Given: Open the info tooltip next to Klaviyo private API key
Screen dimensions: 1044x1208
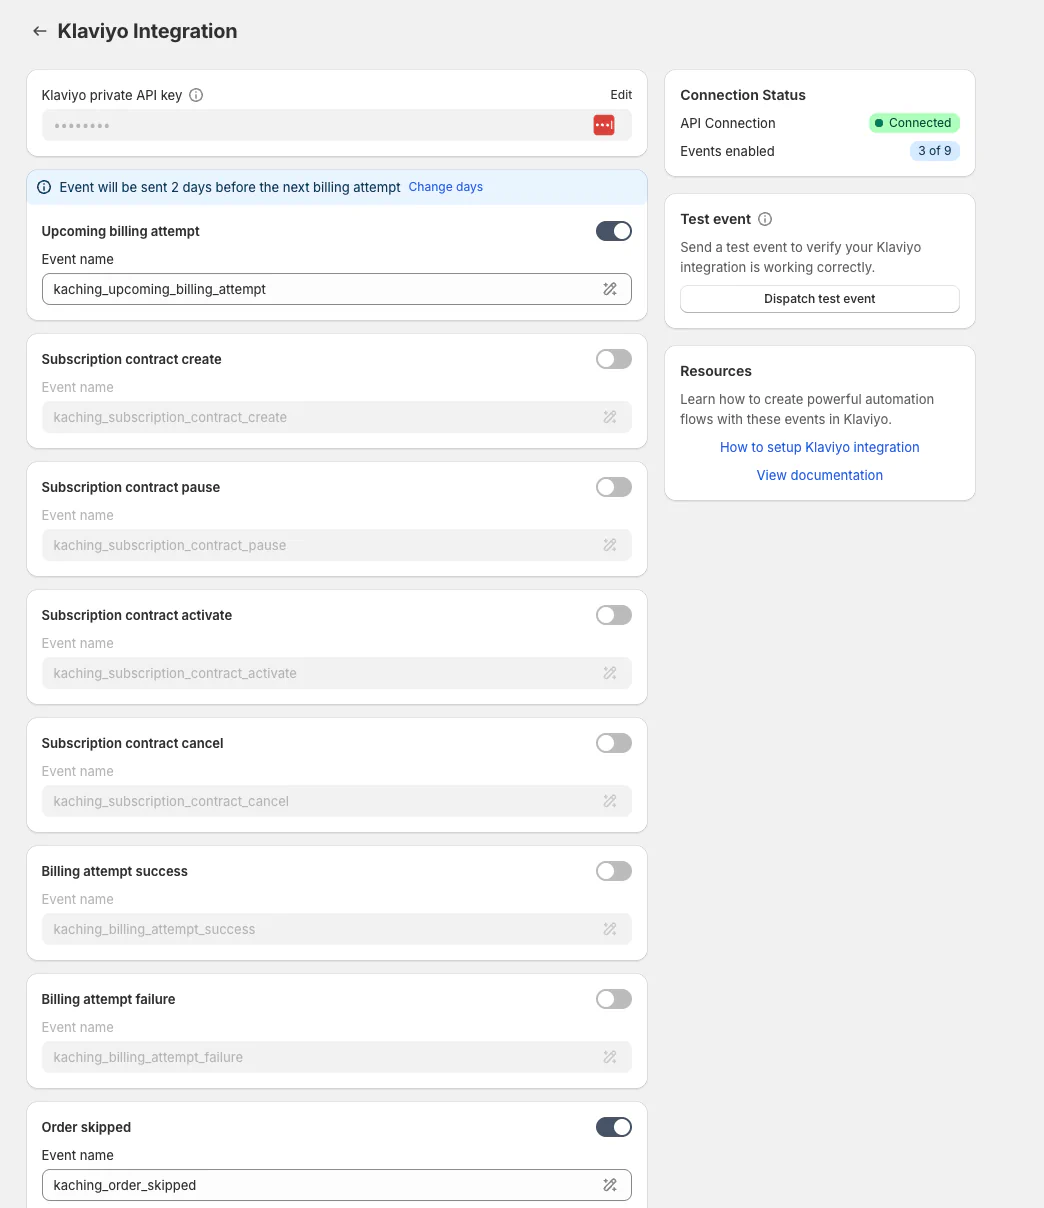Looking at the screenshot, I should click(x=196, y=95).
